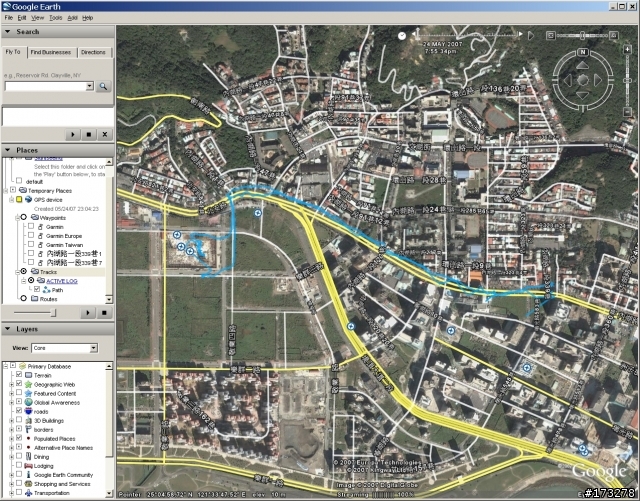The width and height of the screenshot is (640, 501).
Task: Play the search results tour
Action: (73, 134)
